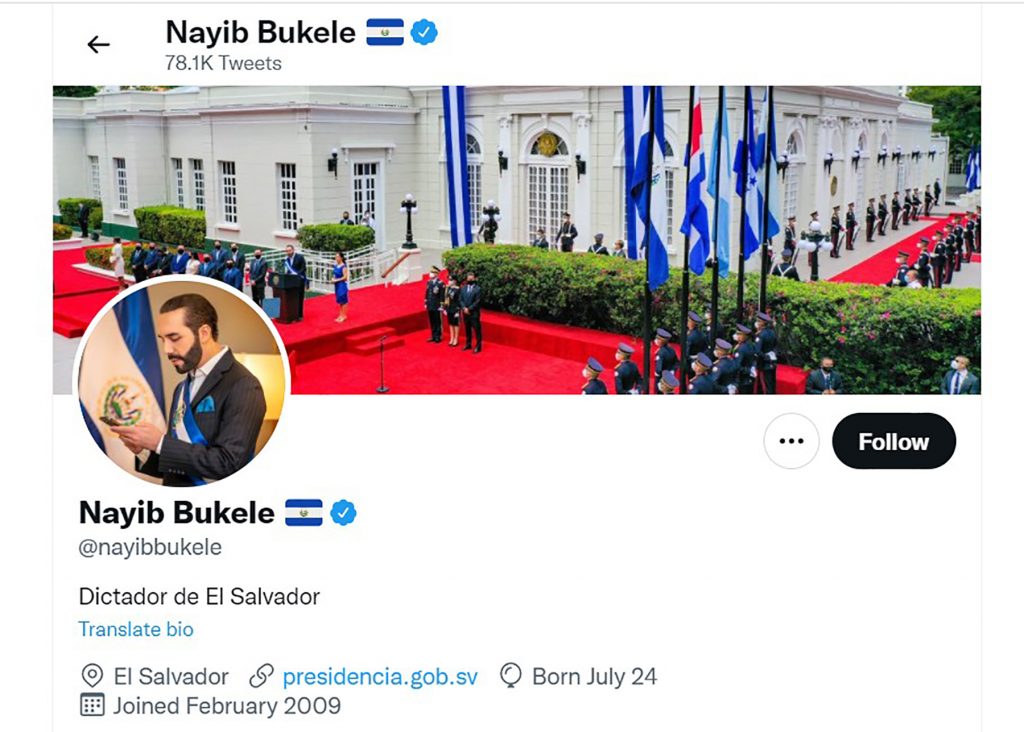1024x732 pixels.
Task: Click the Joined February 2009 text
Action: 227,706
